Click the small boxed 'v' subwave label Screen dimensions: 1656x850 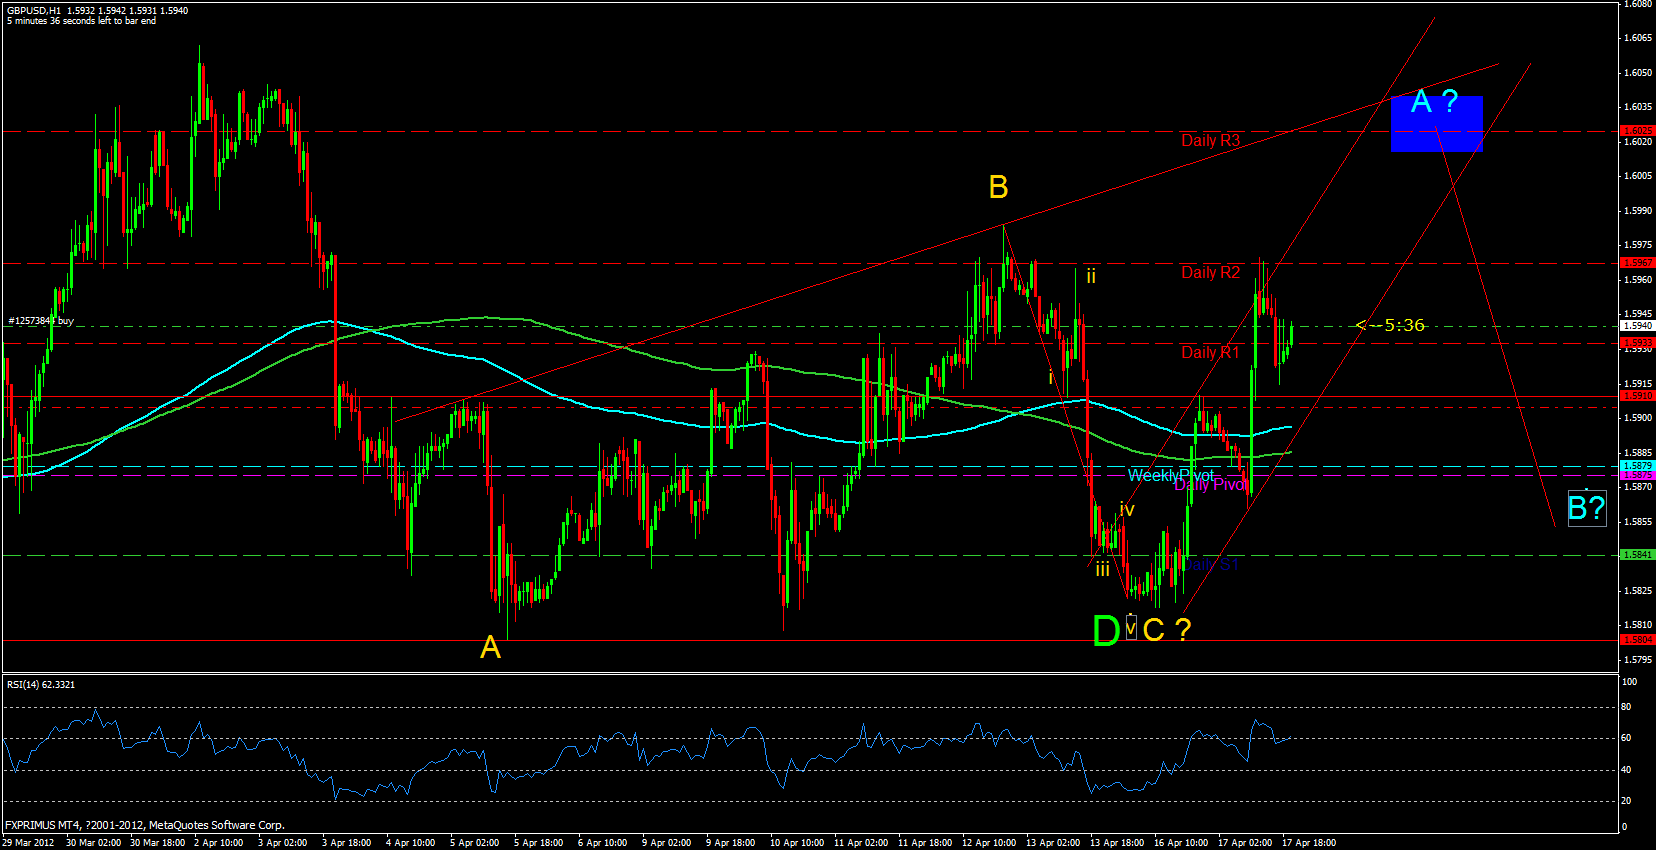1131,628
